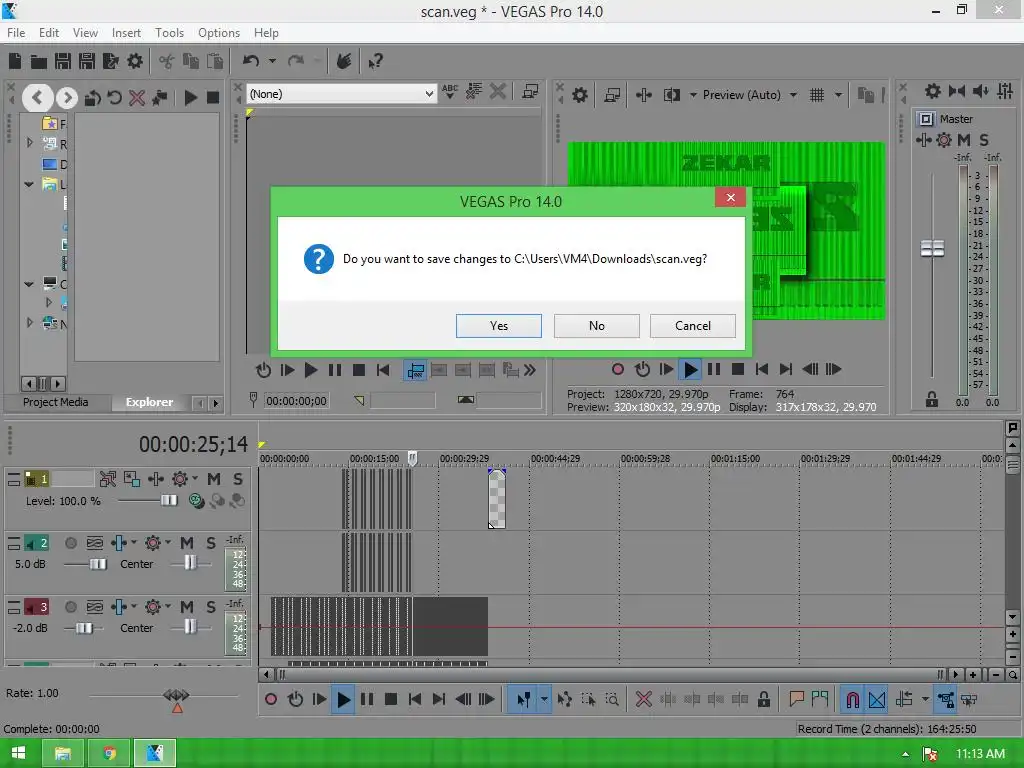The height and width of the screenshot is (768, 1024).
Task: Open Track Motion on video track 1
Action: 132,479
